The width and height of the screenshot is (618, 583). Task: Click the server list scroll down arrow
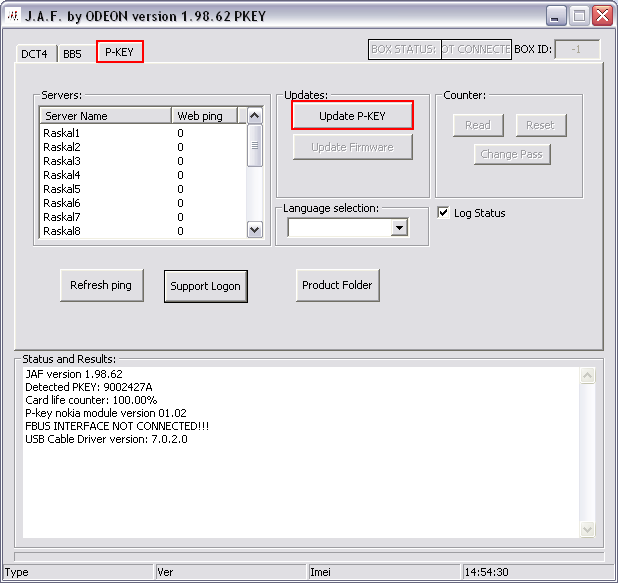click(255, 229)
